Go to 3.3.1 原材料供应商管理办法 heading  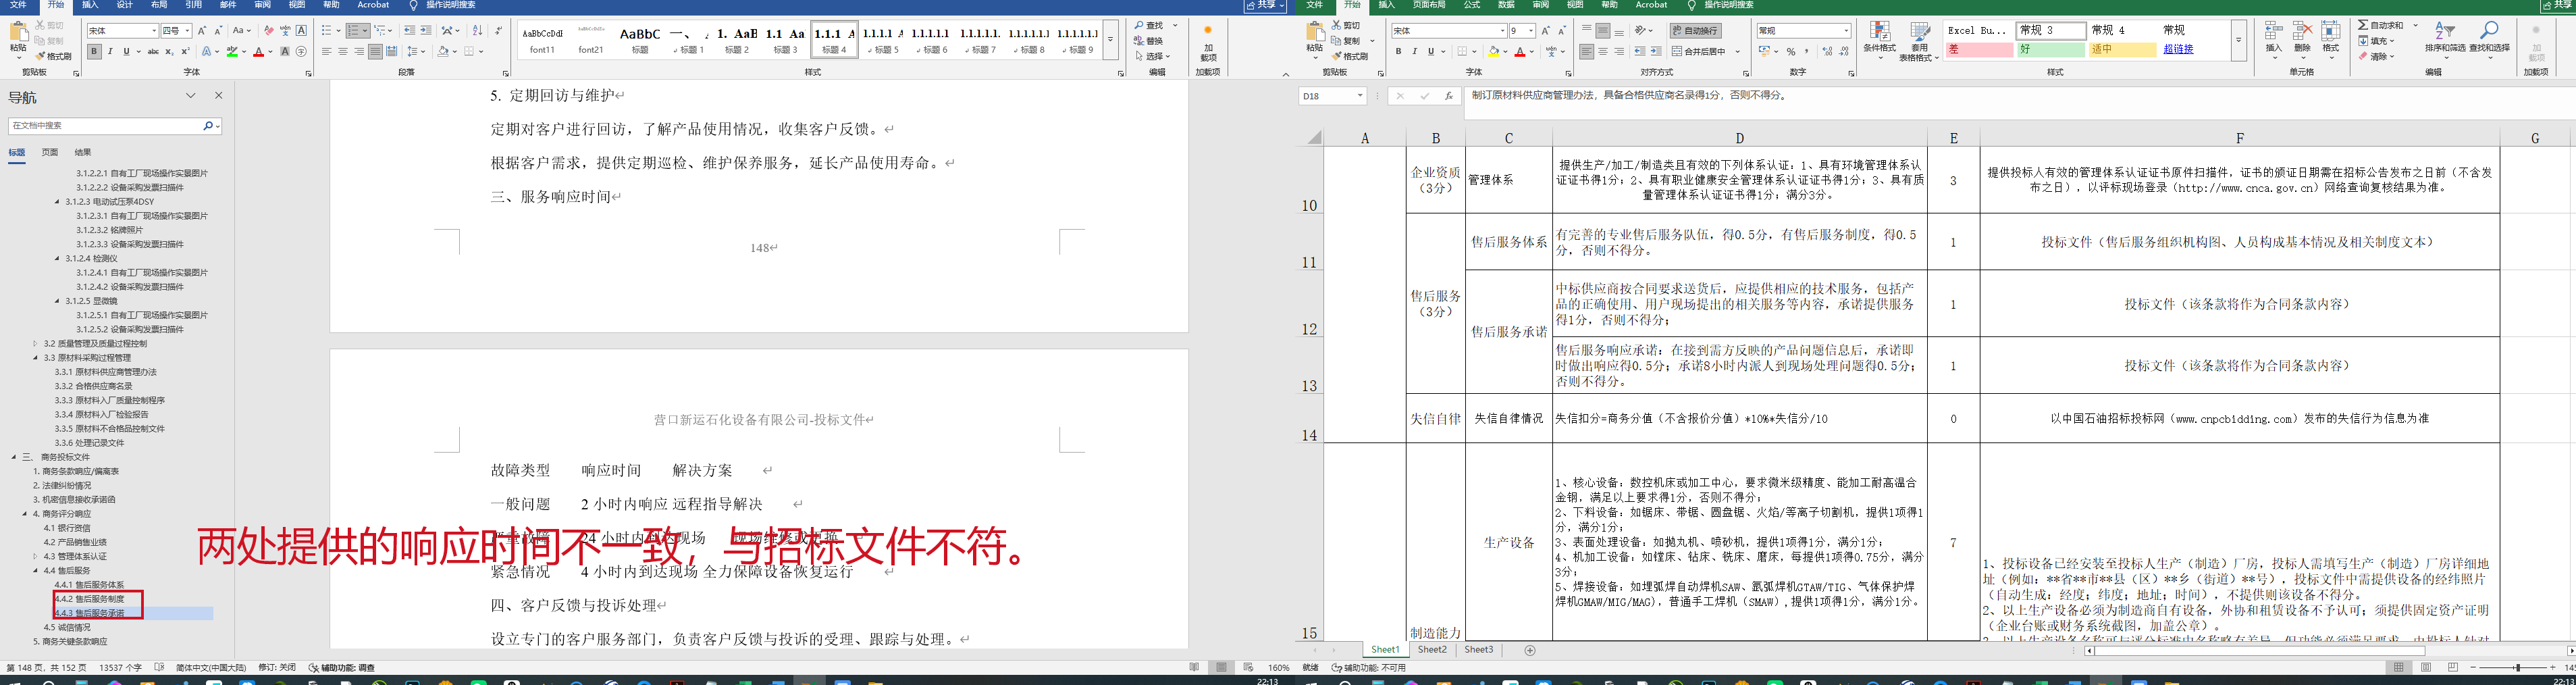coord(105,372)
